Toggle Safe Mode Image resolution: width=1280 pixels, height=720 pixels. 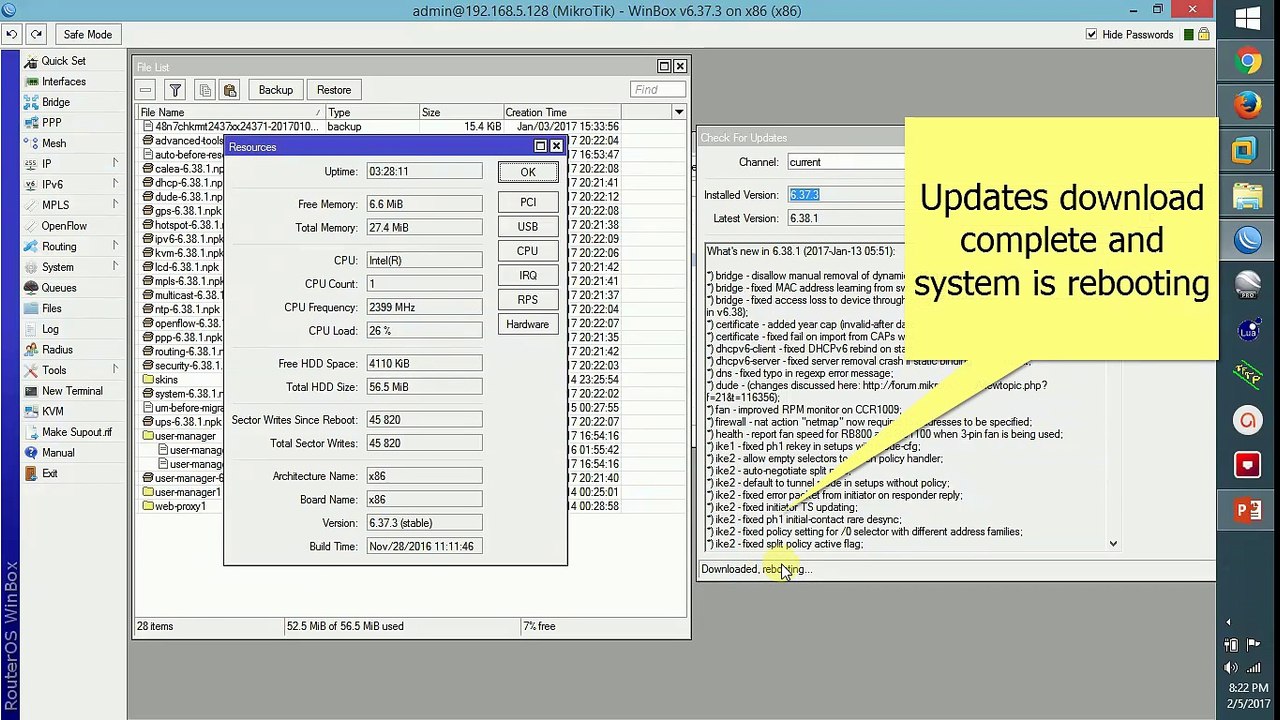click(88, 34)
